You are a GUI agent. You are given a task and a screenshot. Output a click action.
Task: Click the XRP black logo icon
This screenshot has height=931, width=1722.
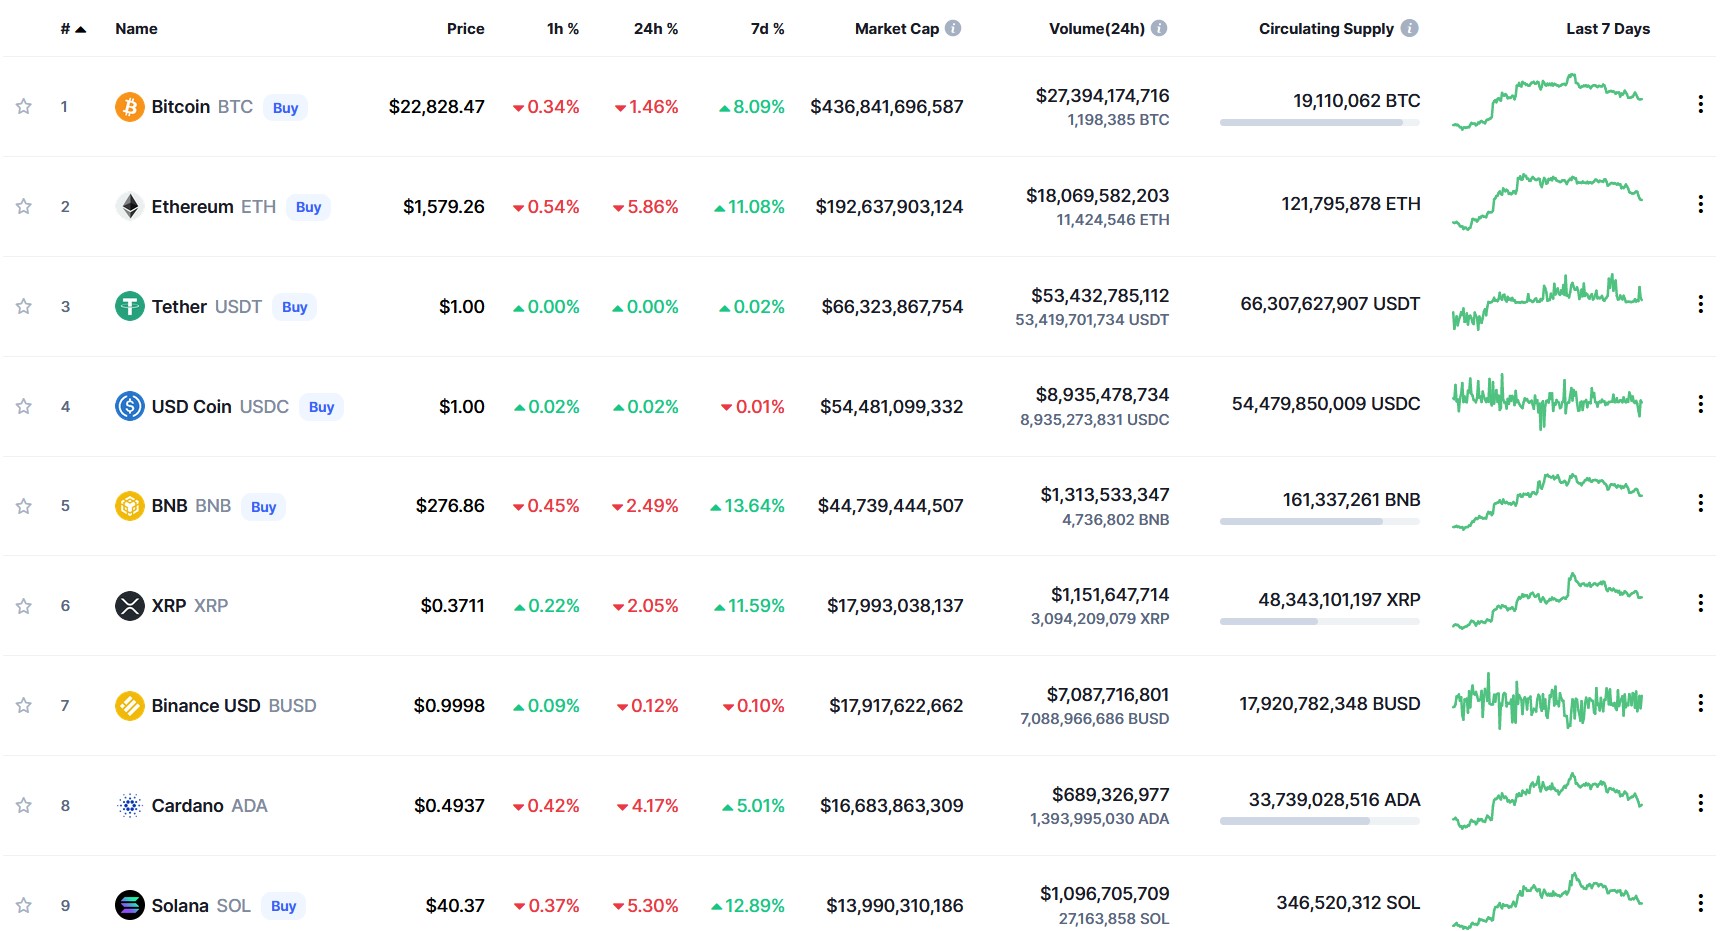click(129, 605)
